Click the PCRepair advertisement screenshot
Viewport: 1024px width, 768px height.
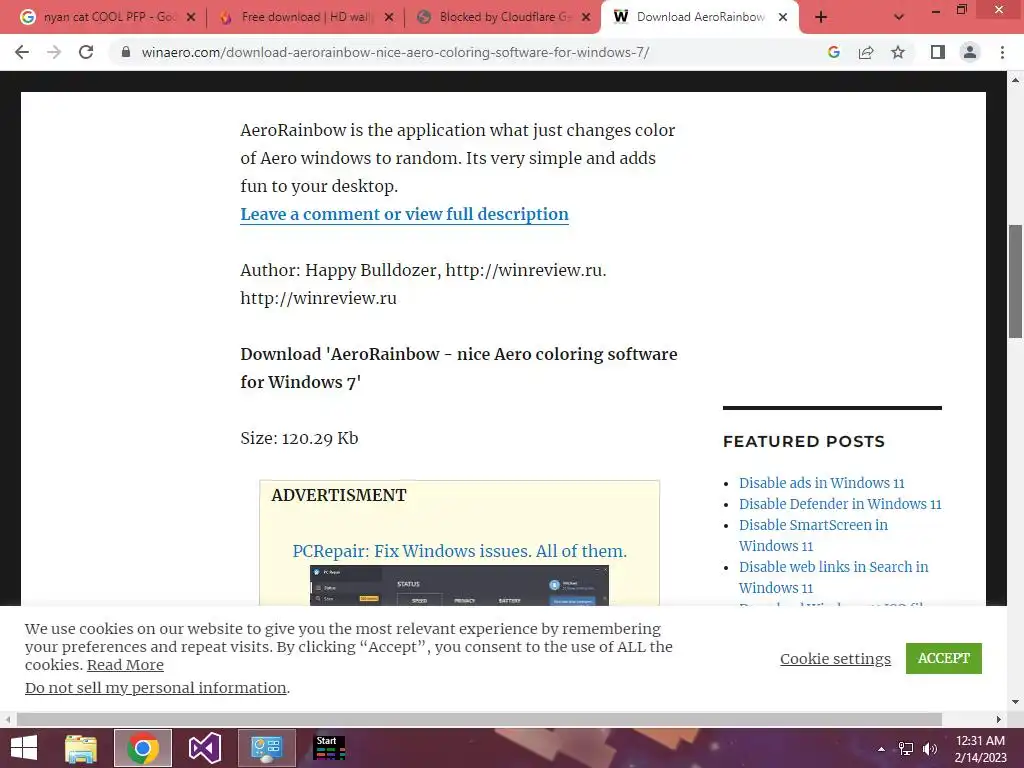(x=459, y=585)
